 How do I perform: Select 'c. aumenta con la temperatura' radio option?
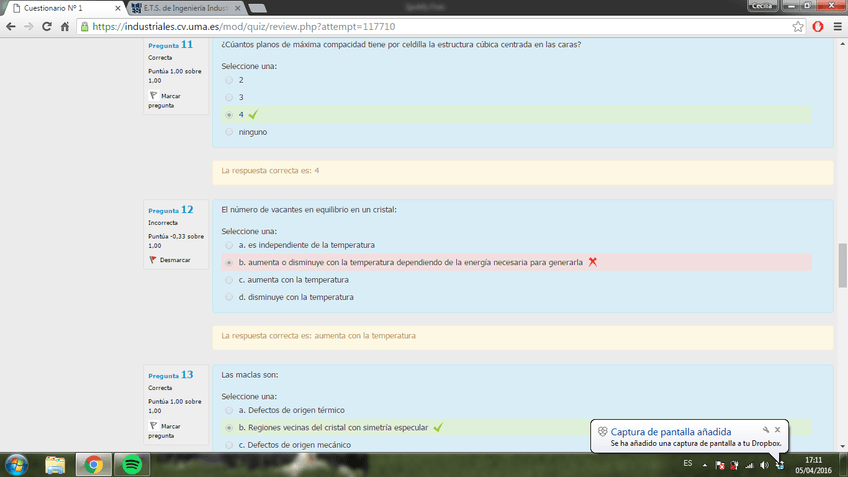pyautogui.click(x=229, y=280)
